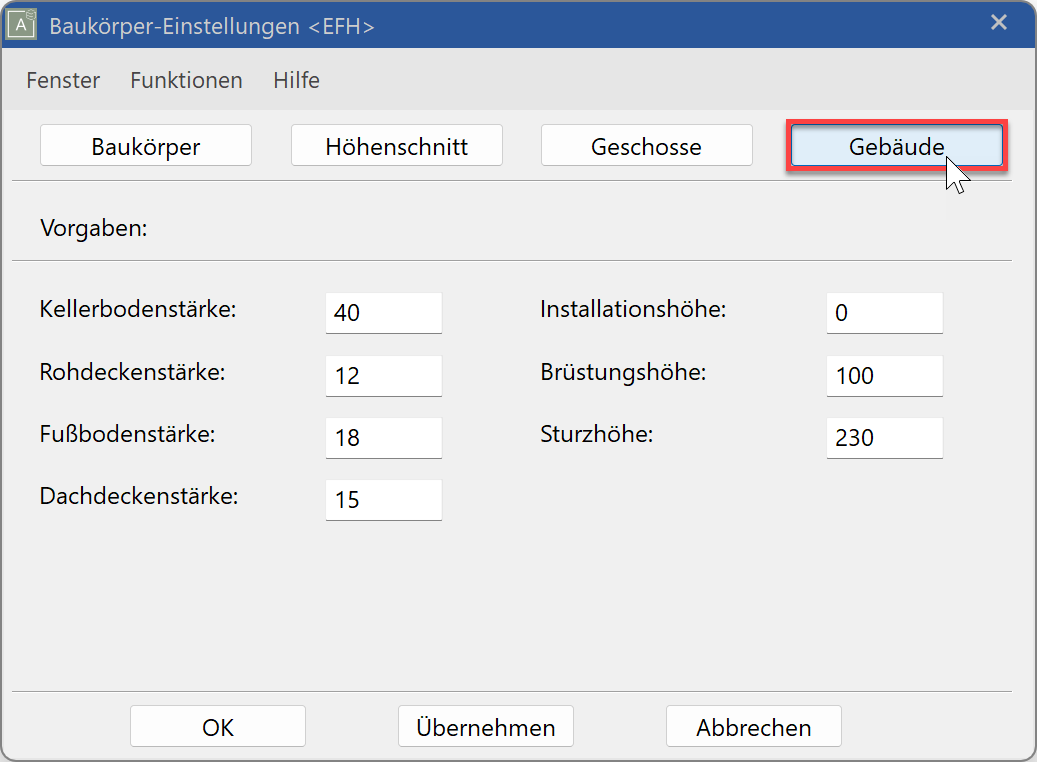Click the Rohdeckenstärke value field
The image size is (1037, 762).
click(x=383, y=375)
